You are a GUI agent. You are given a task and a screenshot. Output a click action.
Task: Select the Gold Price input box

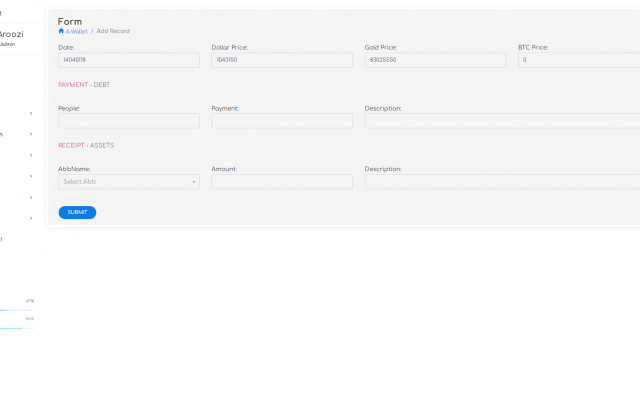tap(436, 60)
